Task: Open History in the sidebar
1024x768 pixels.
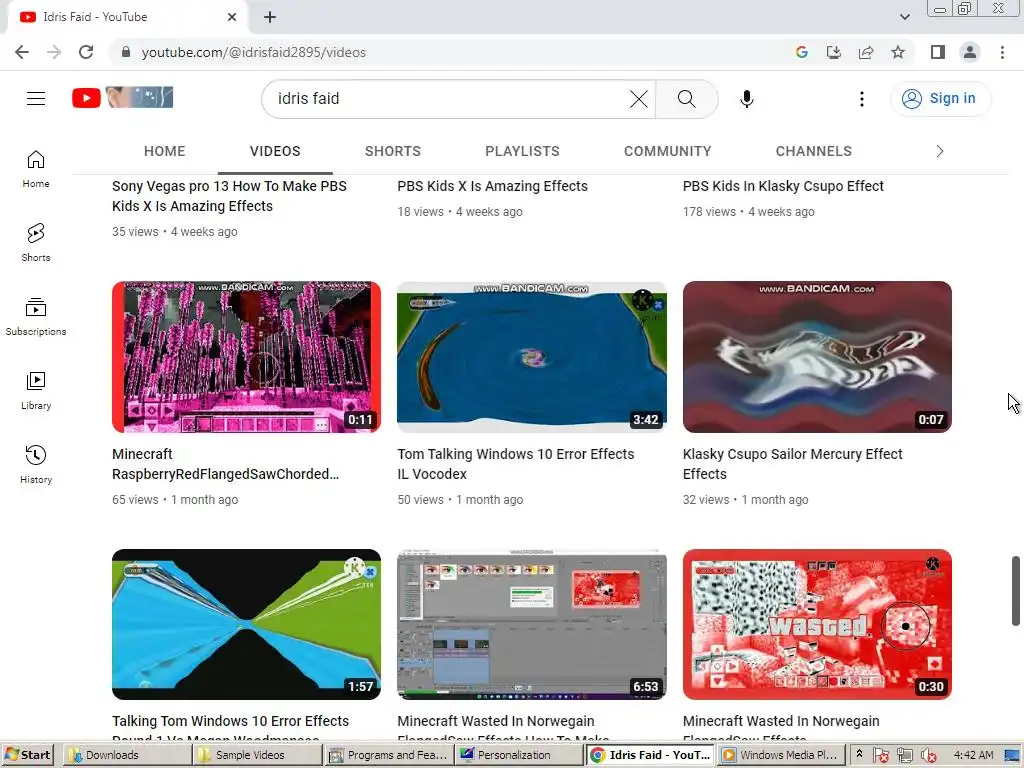Action: (x=36, y=464)
